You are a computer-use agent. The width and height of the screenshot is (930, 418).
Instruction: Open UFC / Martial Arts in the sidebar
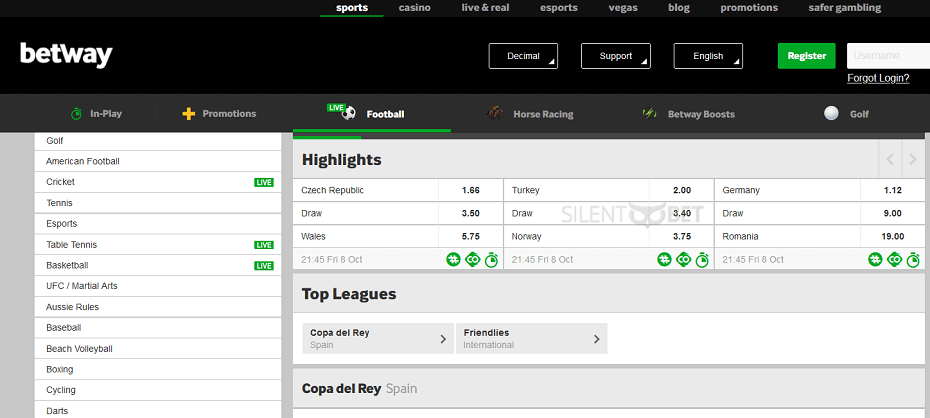158,286
